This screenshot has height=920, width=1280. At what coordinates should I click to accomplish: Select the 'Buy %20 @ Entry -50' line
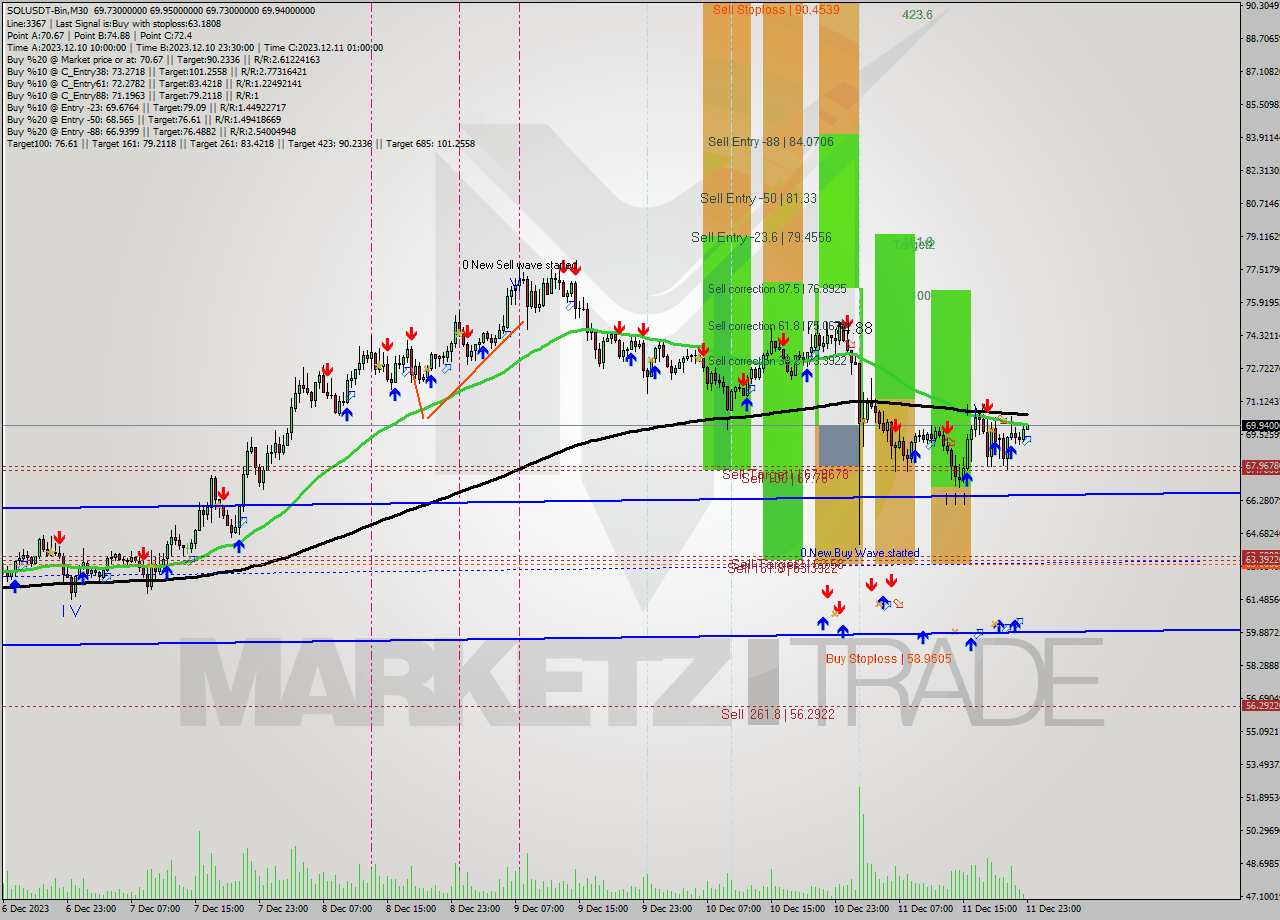144,119
